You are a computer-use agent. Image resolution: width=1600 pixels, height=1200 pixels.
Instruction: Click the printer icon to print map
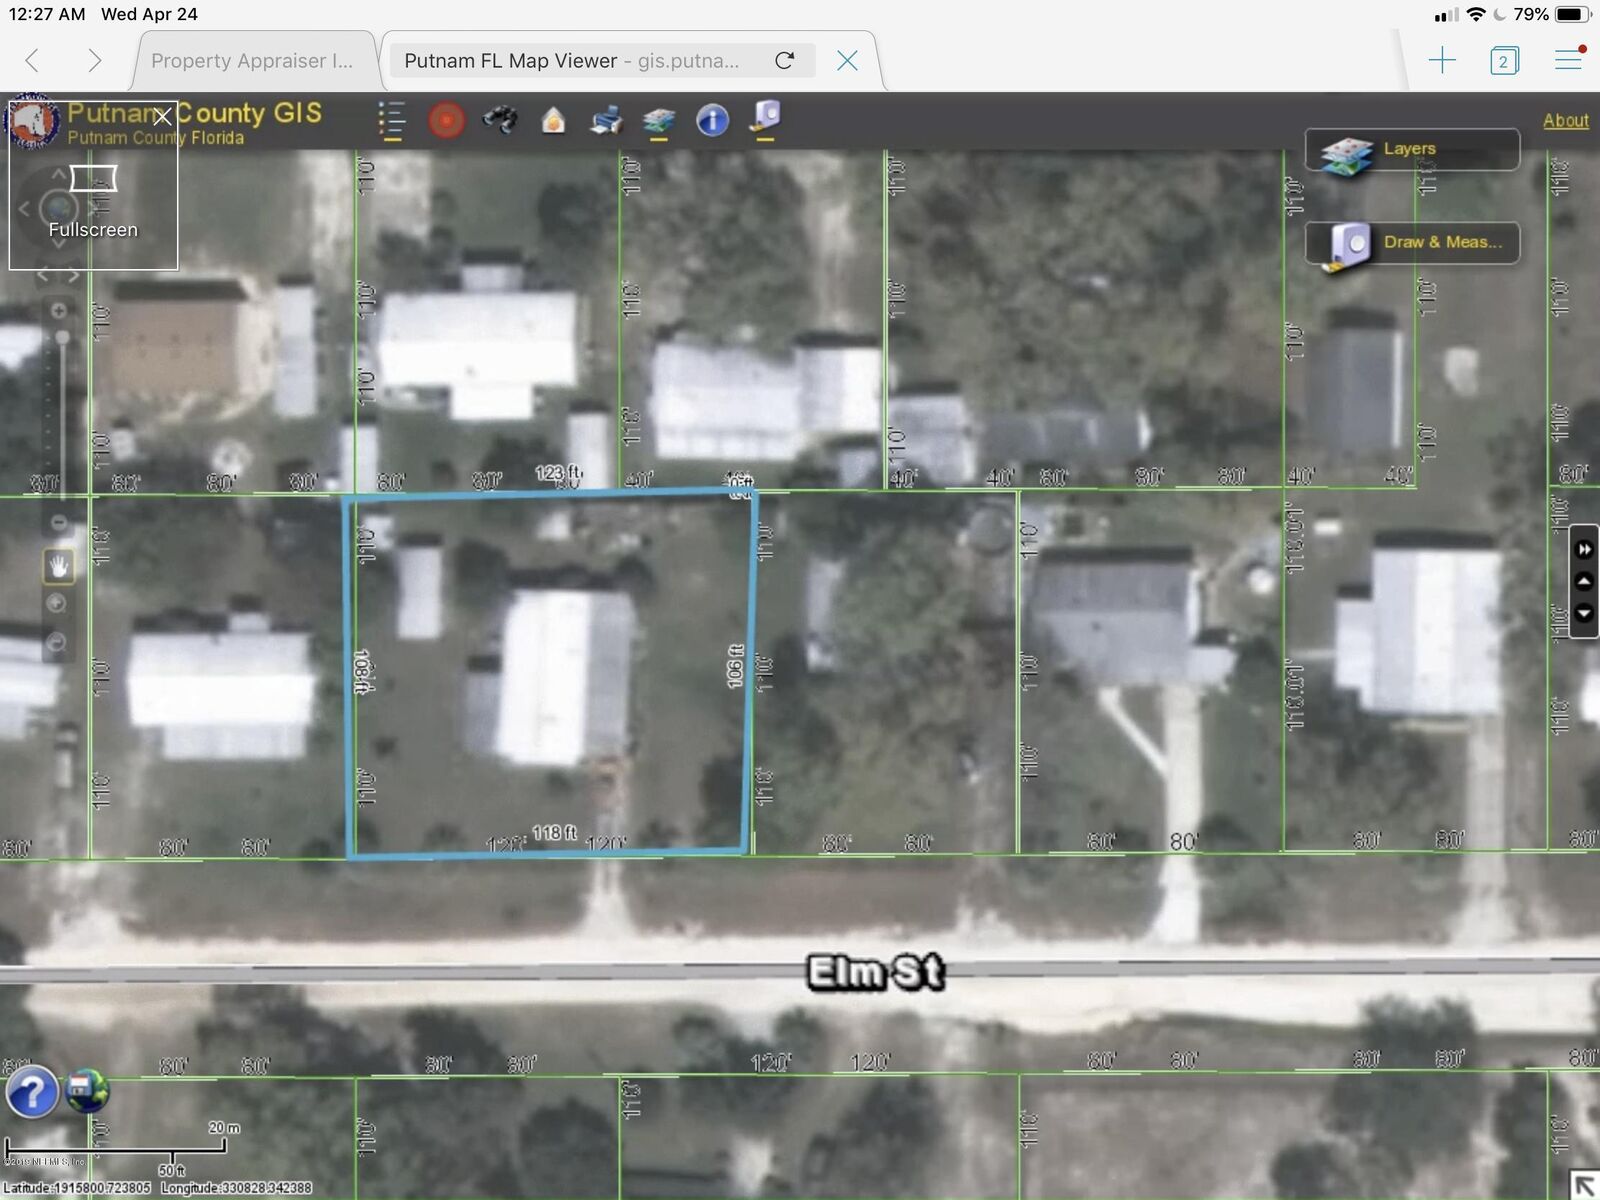(x=606, y=121)
